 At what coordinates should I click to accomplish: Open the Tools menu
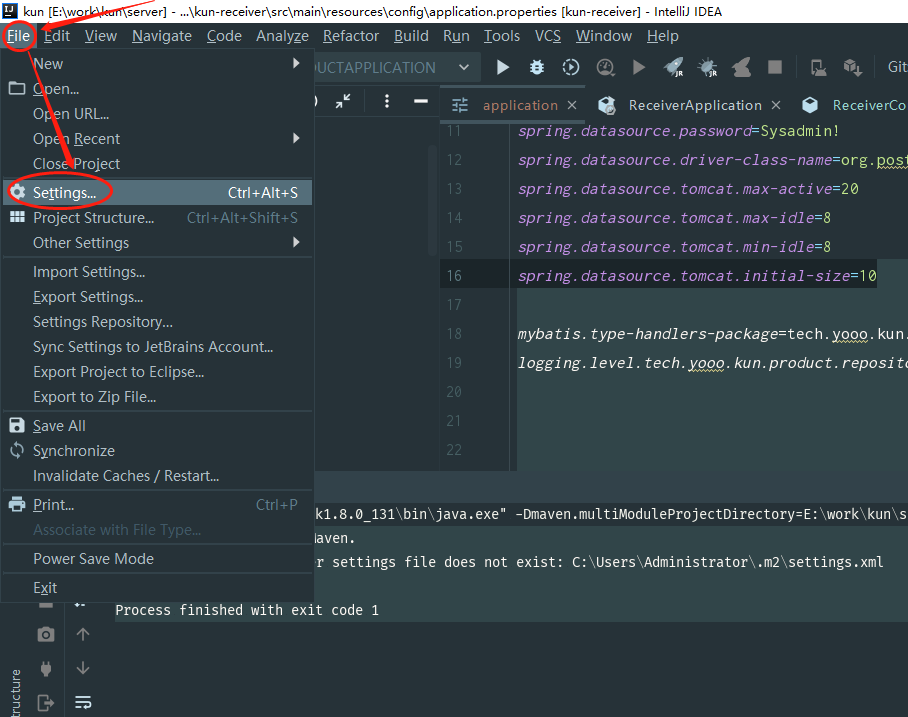point(501,36)
